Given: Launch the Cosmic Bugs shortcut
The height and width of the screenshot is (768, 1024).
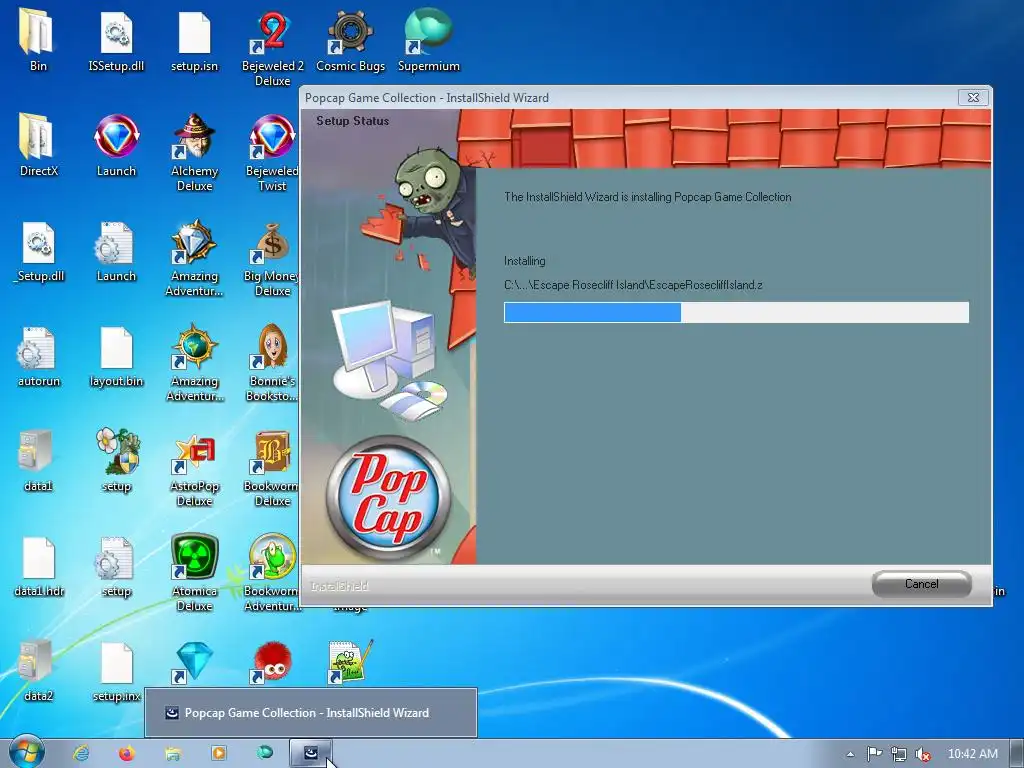Looking at the screenshot, I should click(x=351, y=40).
